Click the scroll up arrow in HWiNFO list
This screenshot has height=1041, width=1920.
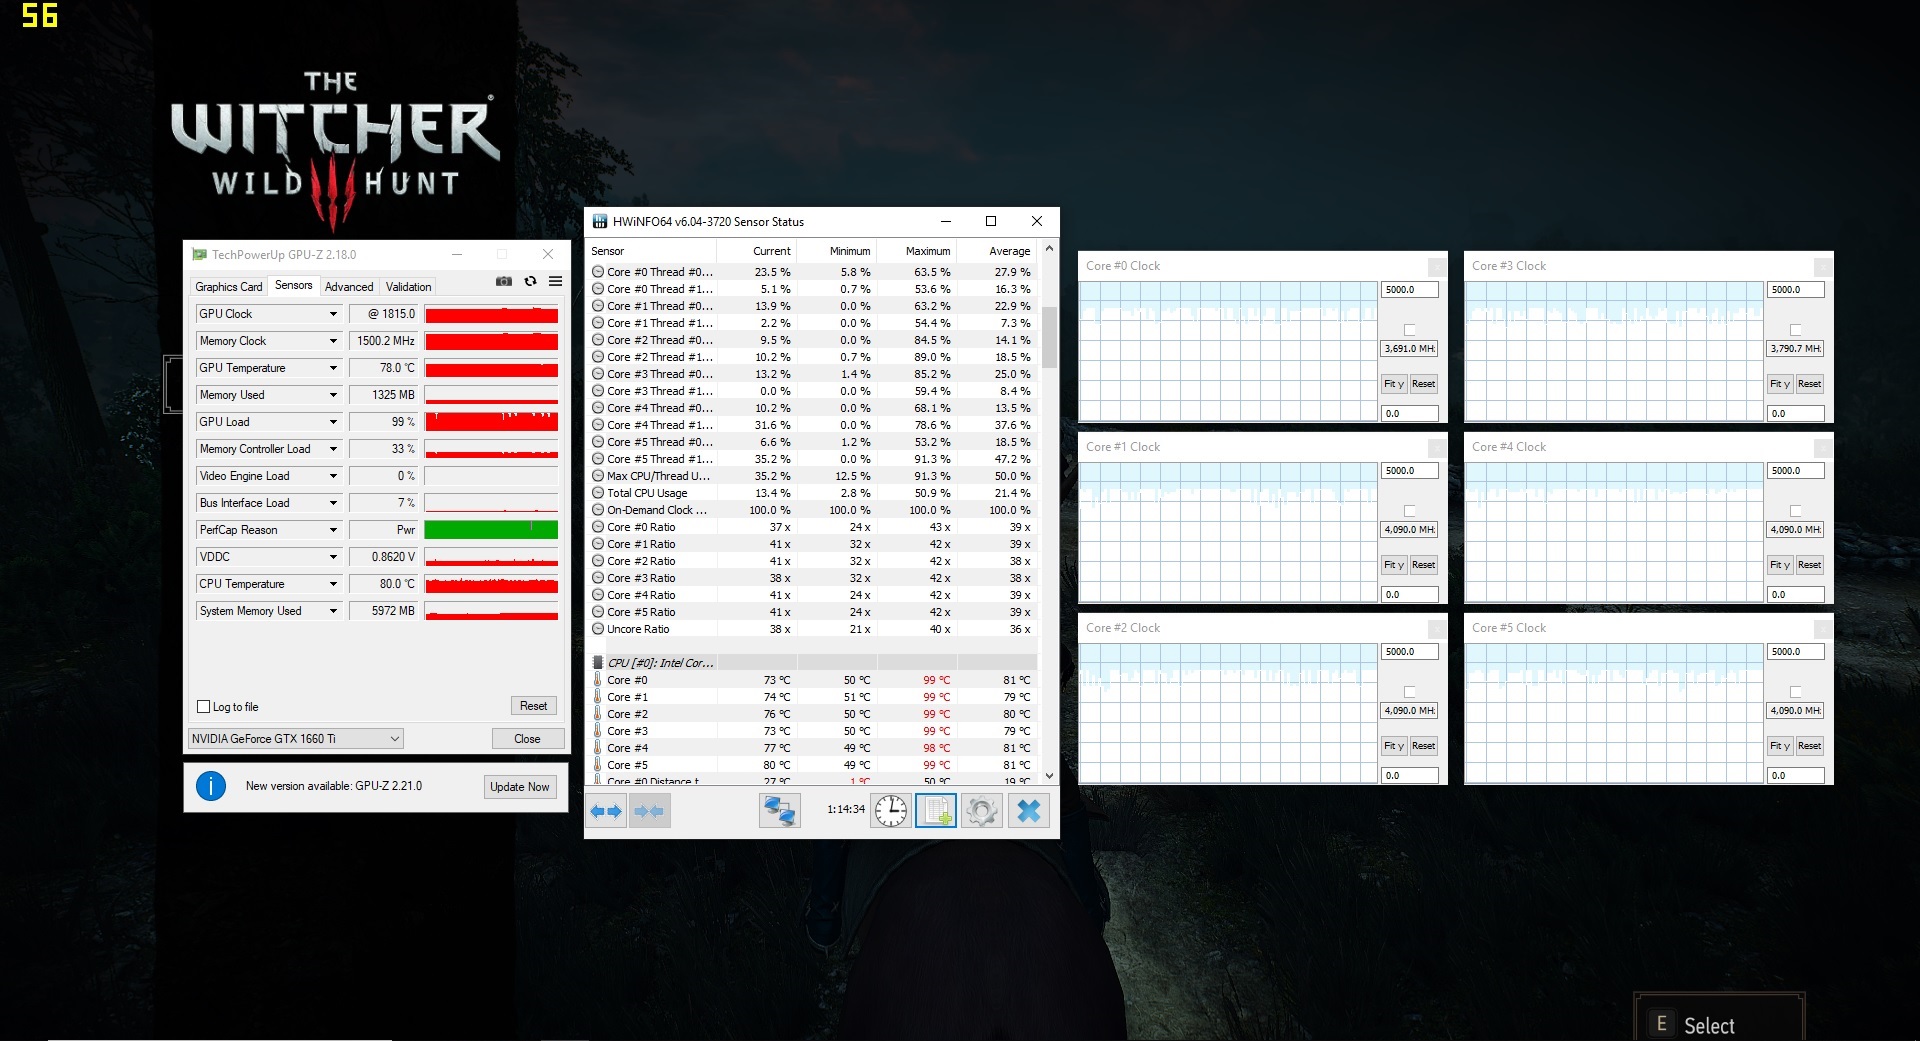coord(1049,249)
